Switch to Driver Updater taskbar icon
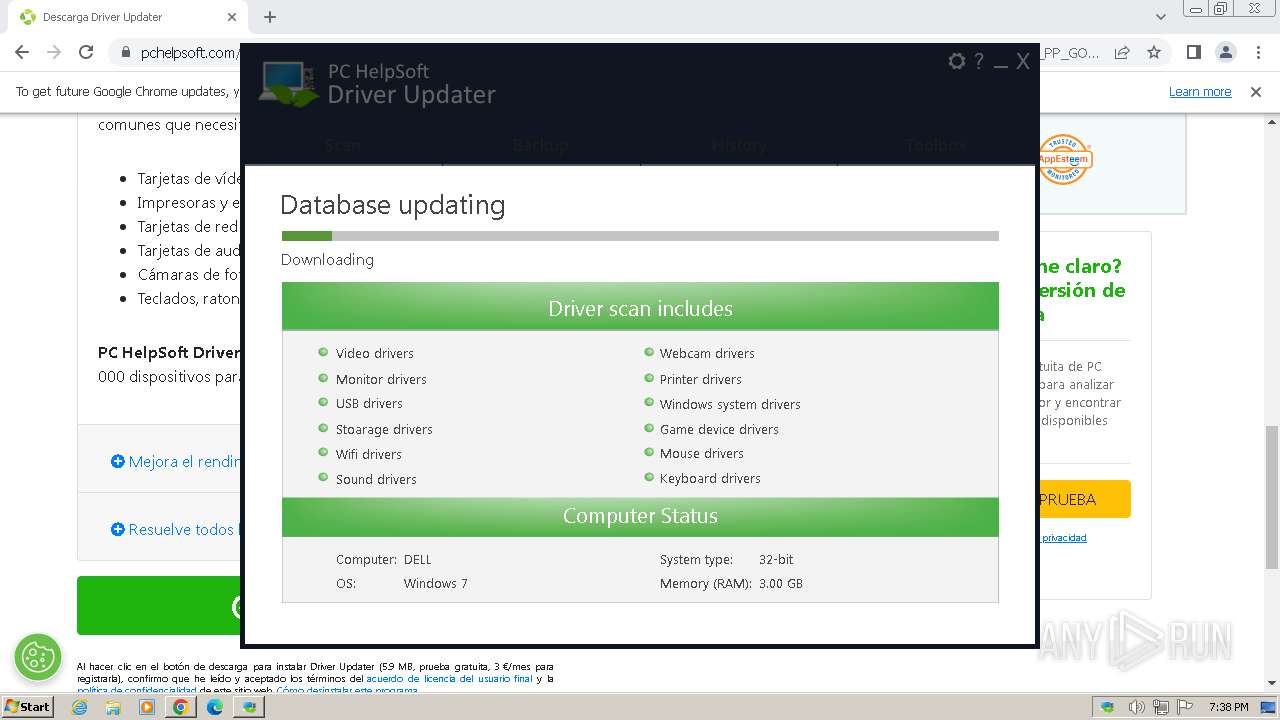The height and width of the screenshot is (720, 1280). [249, 707]
